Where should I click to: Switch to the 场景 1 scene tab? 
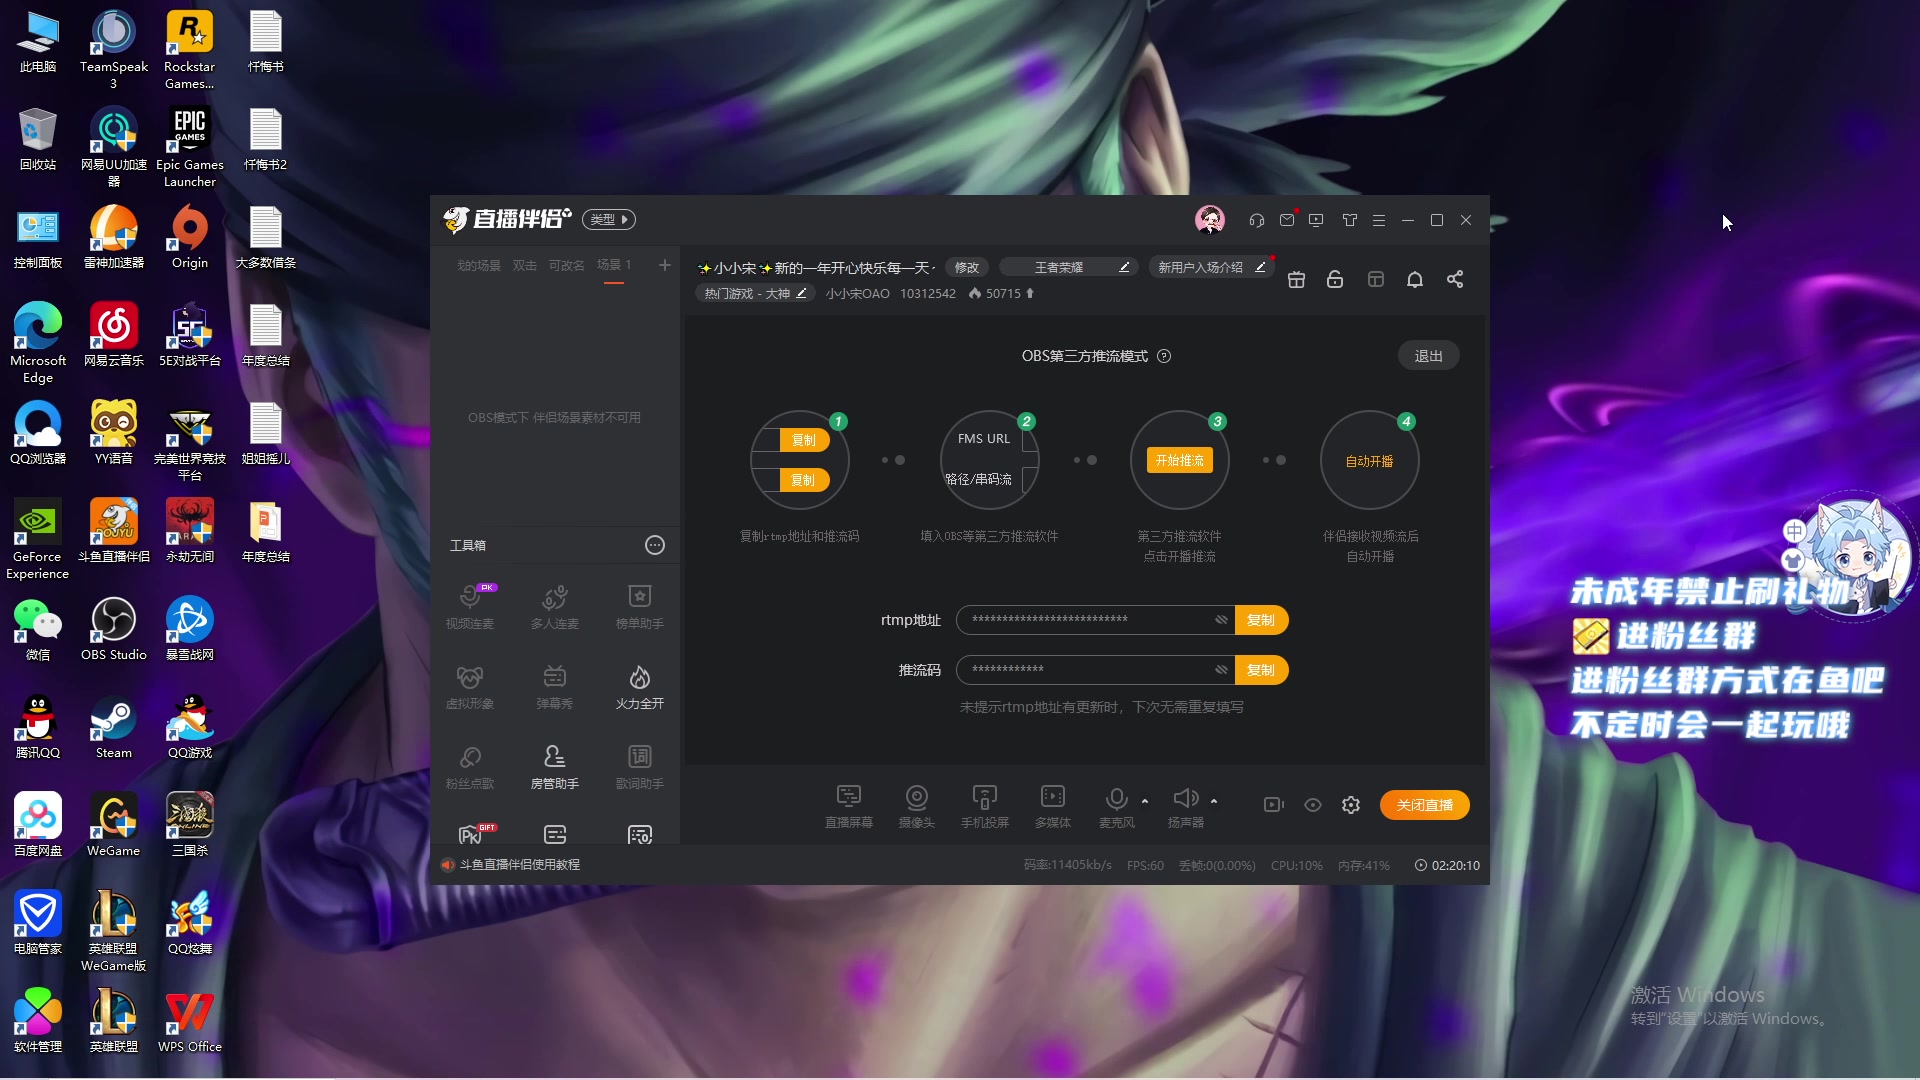pyautogui.click(x=614, y=265)
